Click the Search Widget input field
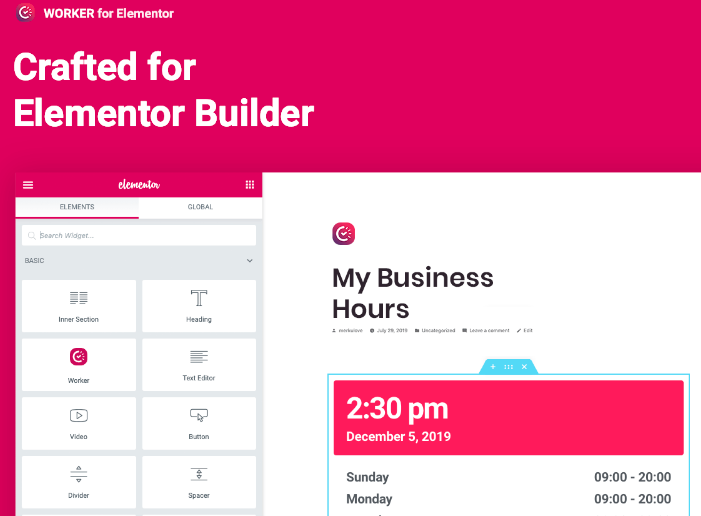This screenshot has height=516, width=701. (140, 235)
